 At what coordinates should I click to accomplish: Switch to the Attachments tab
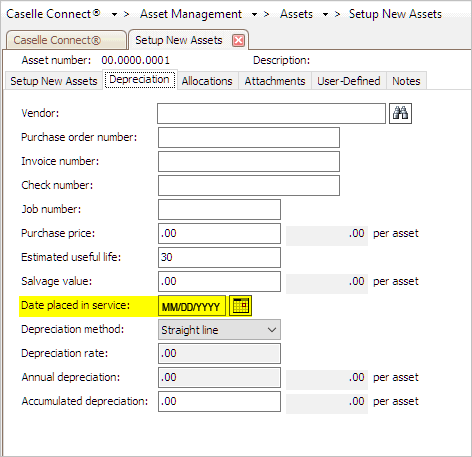275,81
